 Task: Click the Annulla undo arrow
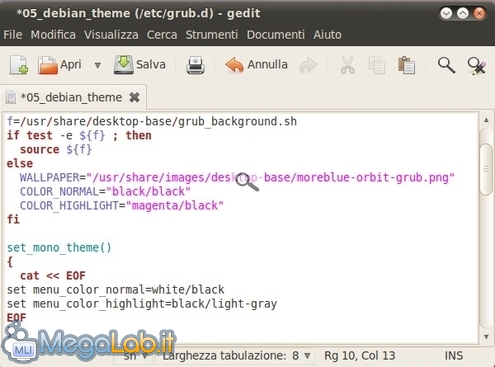pyautogui.click(x=234, y=65)
